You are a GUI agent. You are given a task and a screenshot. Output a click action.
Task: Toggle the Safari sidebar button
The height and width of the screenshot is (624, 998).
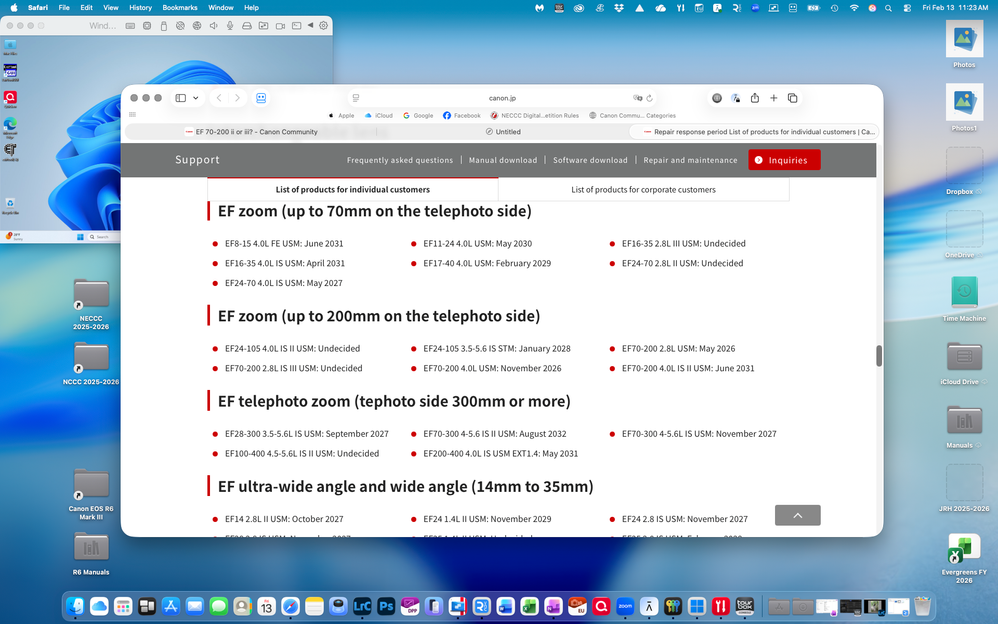click(181, 98)
